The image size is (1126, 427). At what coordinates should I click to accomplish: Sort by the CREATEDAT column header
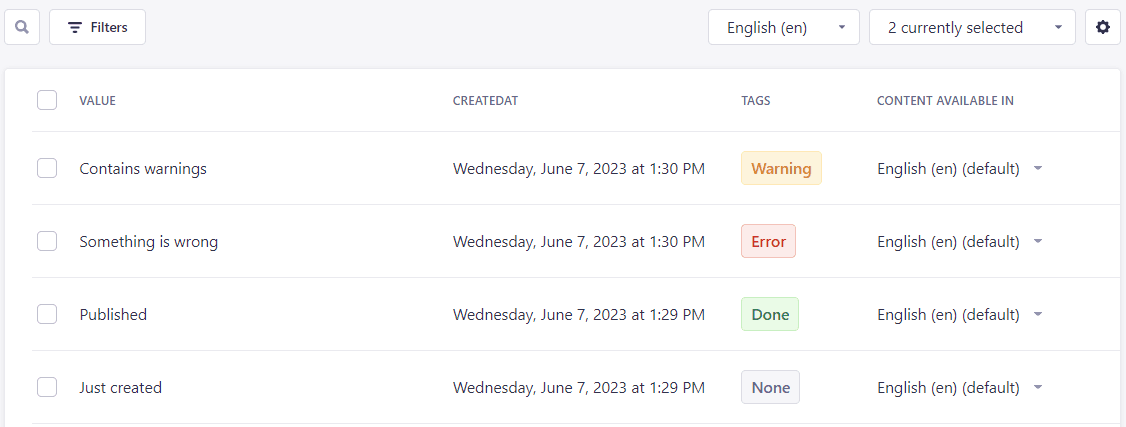tap(485, 100)
